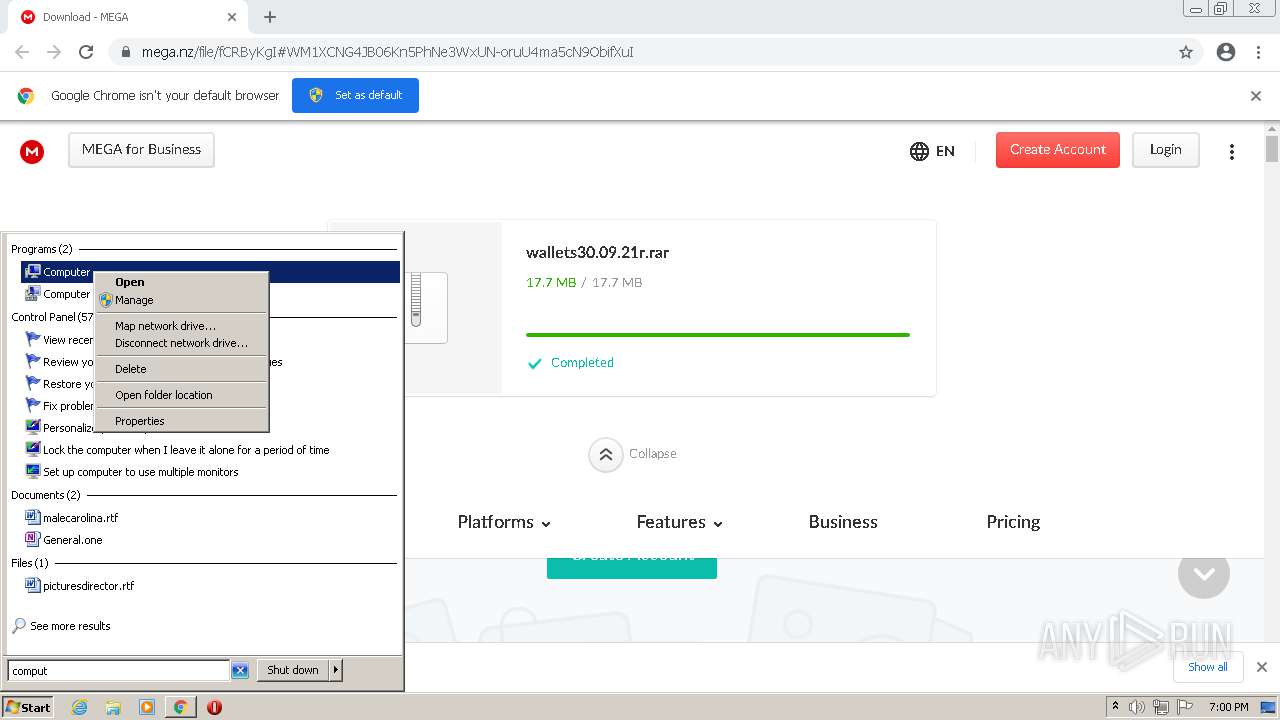Open Properties from the context menu
This screenshot has height=720, width=1280.
coord(181,421)
